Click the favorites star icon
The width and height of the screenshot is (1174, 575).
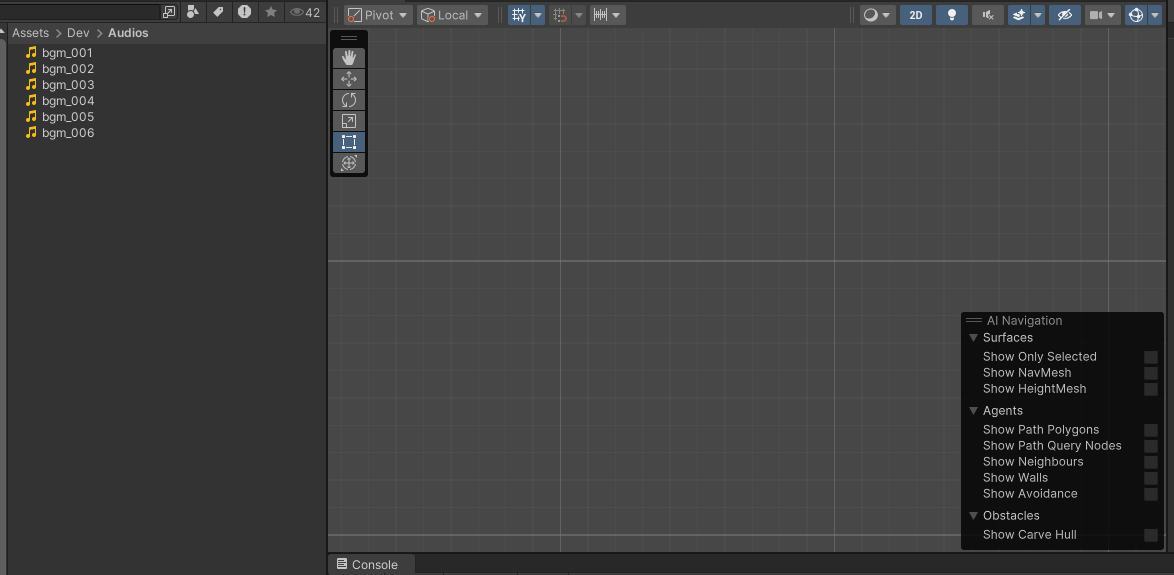point(270,12)
